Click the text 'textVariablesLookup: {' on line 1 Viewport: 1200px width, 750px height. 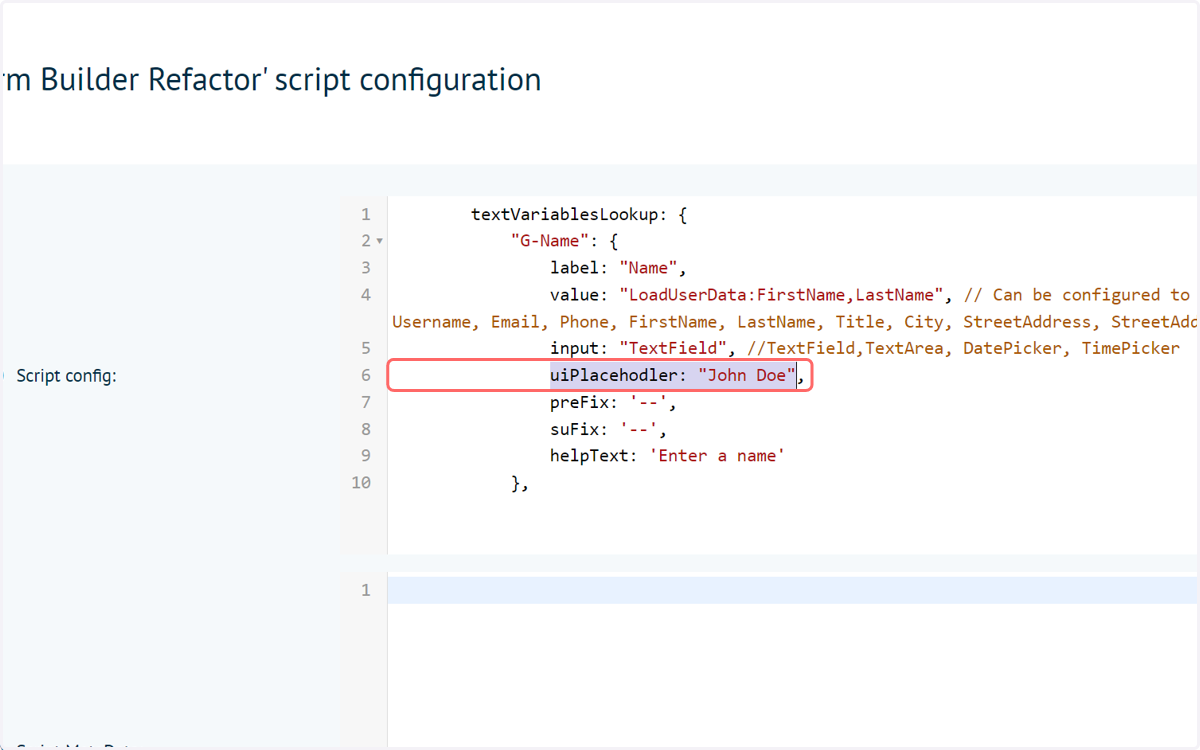click(x=580, y=214)
